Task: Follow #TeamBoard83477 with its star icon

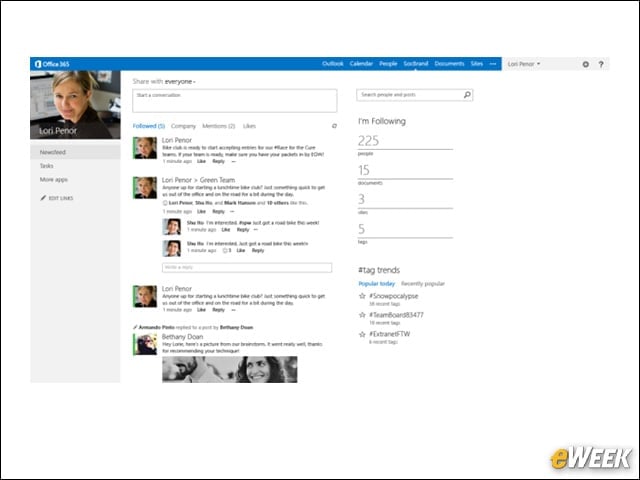Action: (x=362, y=315)
